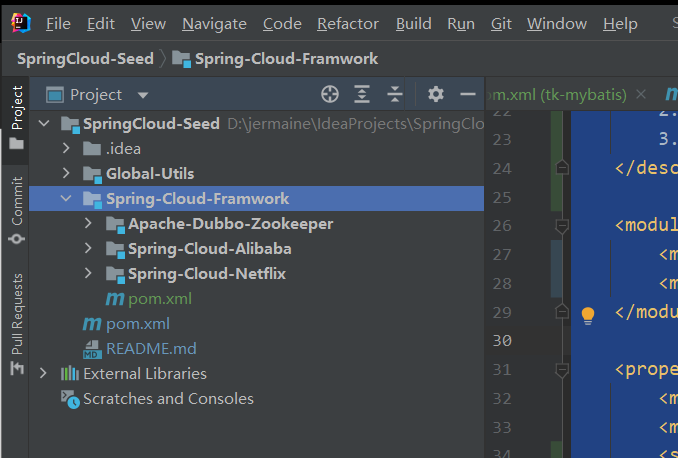This screenshot has width=678, height=458.
Task: Click the yellow lightbulb intention icon
Action: [x=588, y=315]
